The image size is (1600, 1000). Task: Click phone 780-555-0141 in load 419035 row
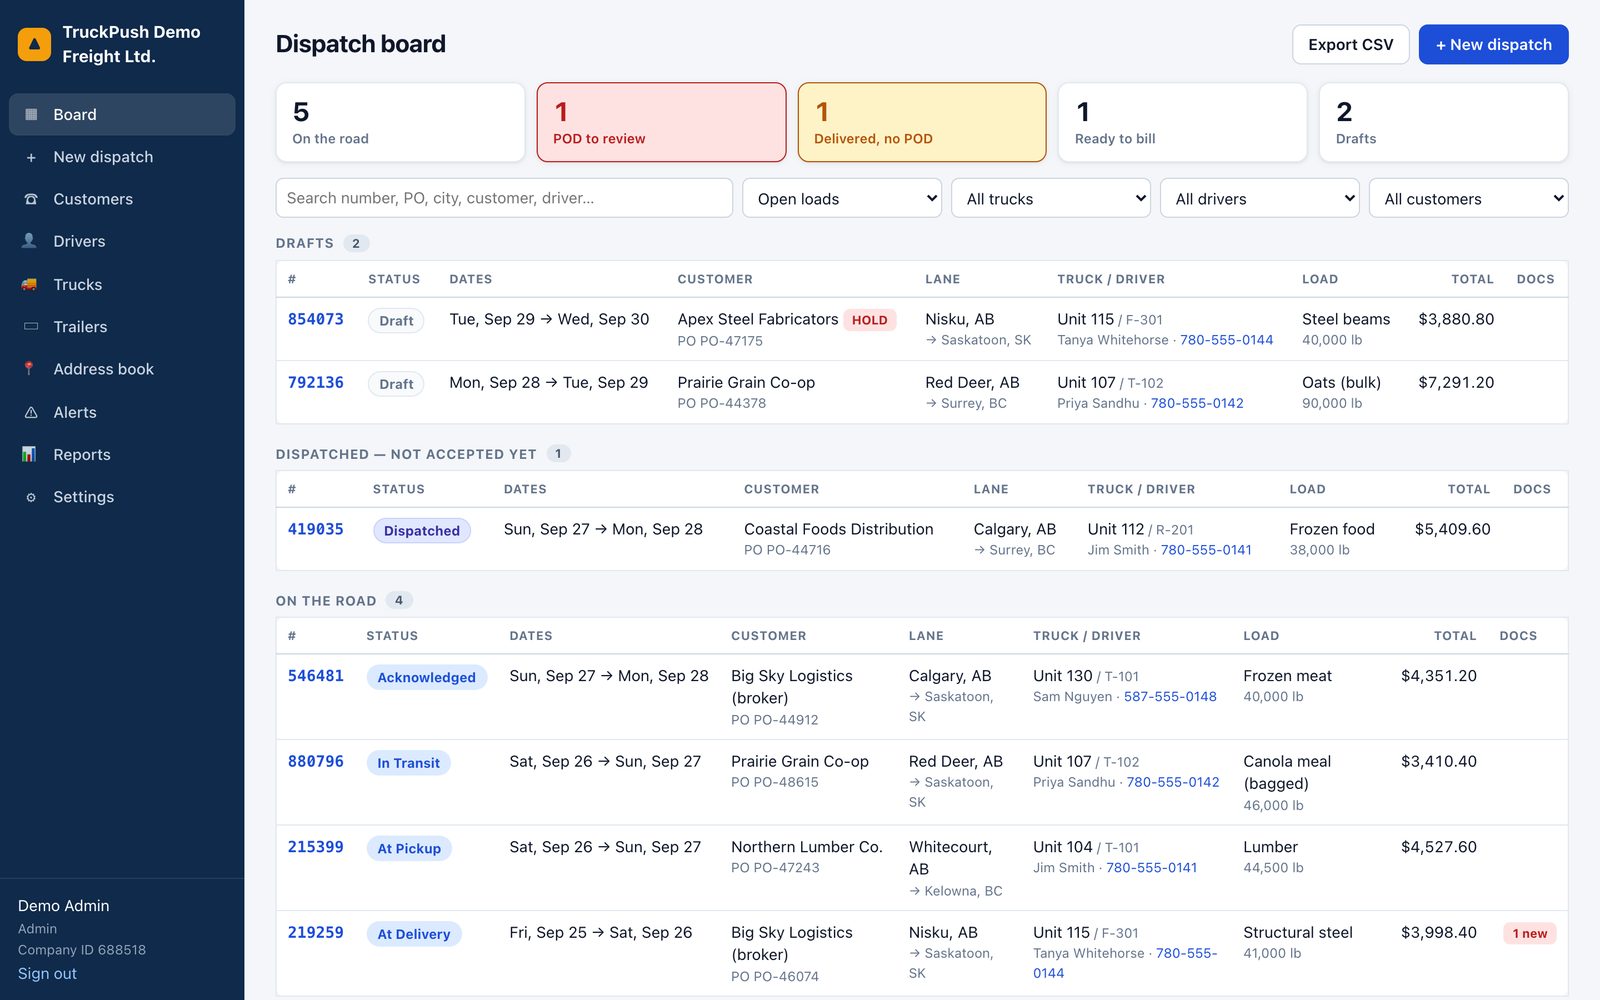tap(1206, 550)
